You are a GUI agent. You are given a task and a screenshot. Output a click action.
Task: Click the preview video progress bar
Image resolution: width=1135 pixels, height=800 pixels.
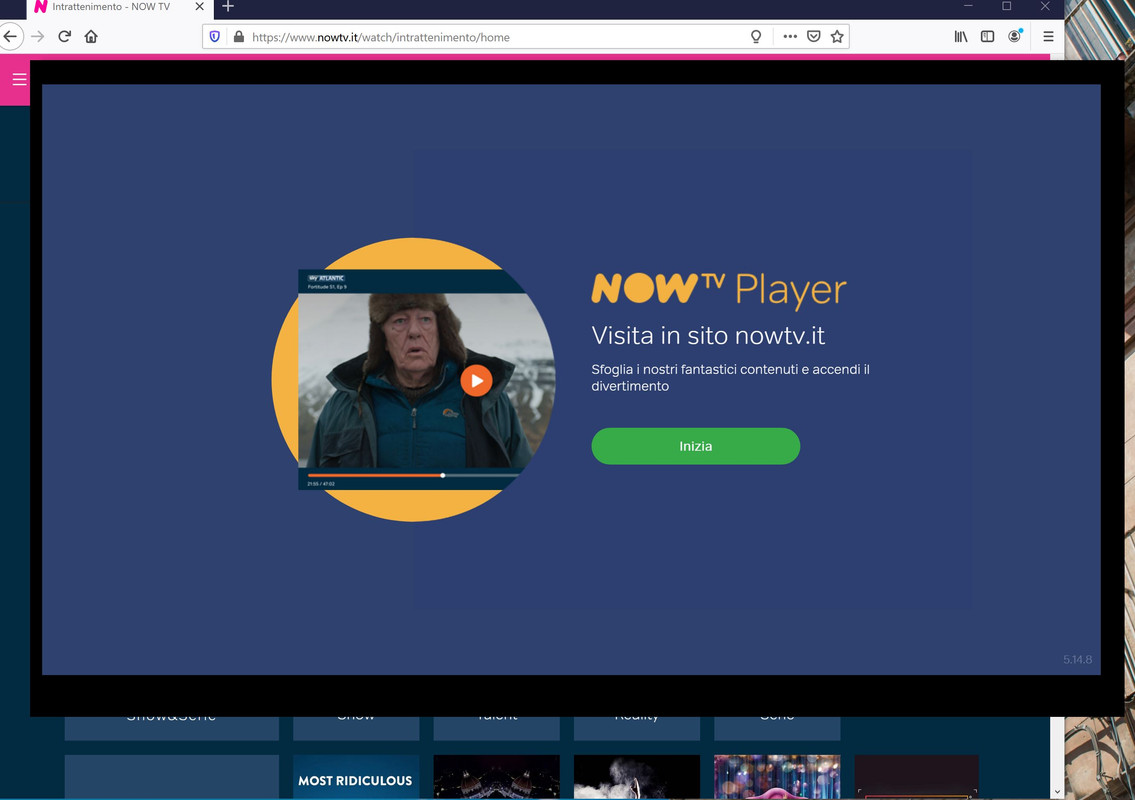[x=413, y=476]
